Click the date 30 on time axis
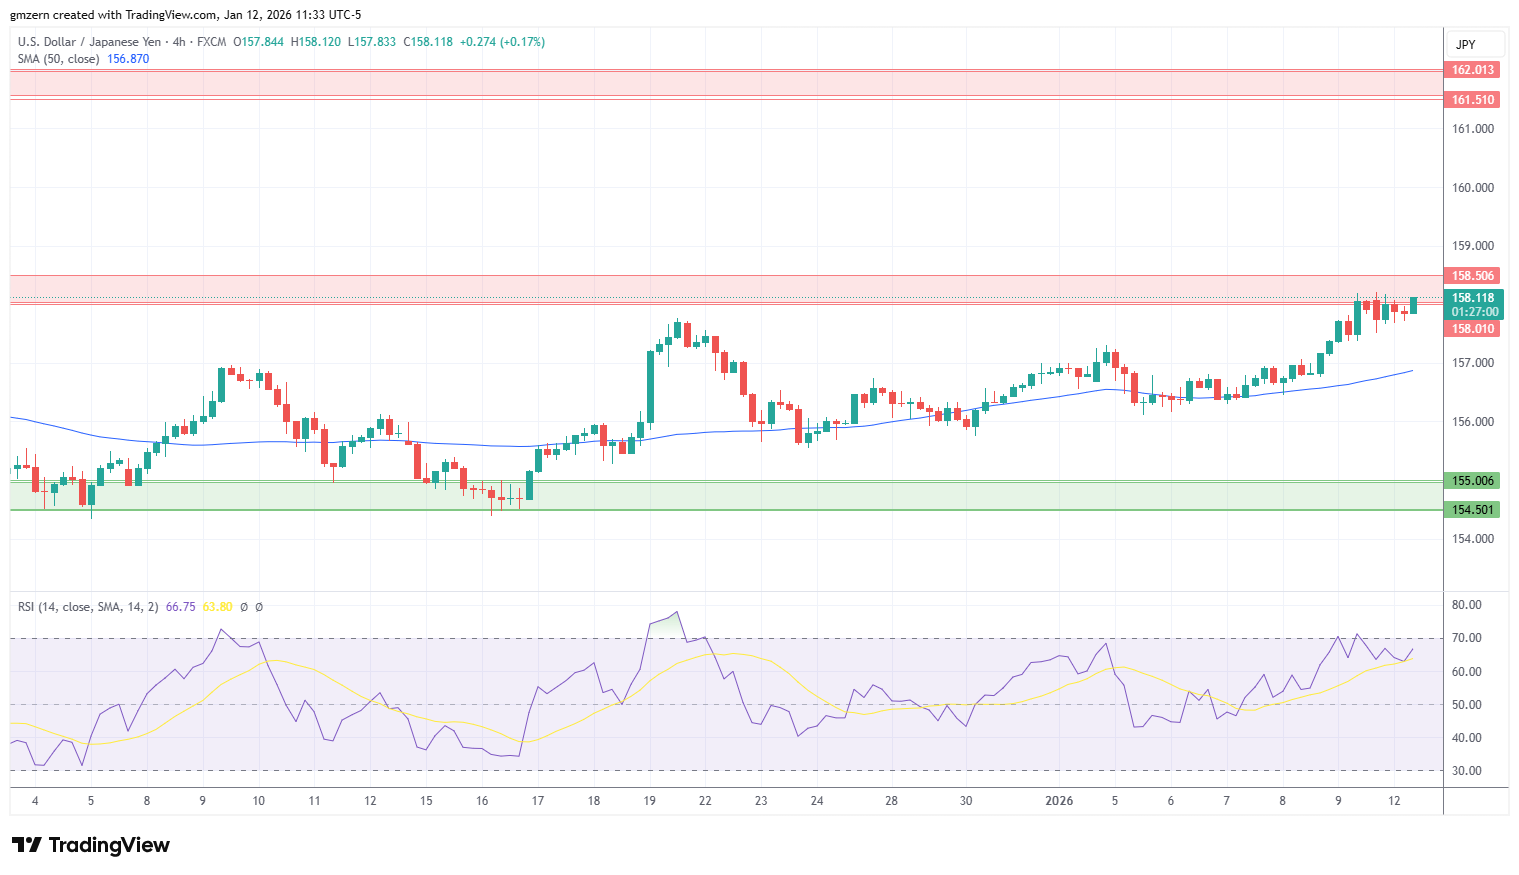This screenshot has width=1519, height=875. pos(966,801)
